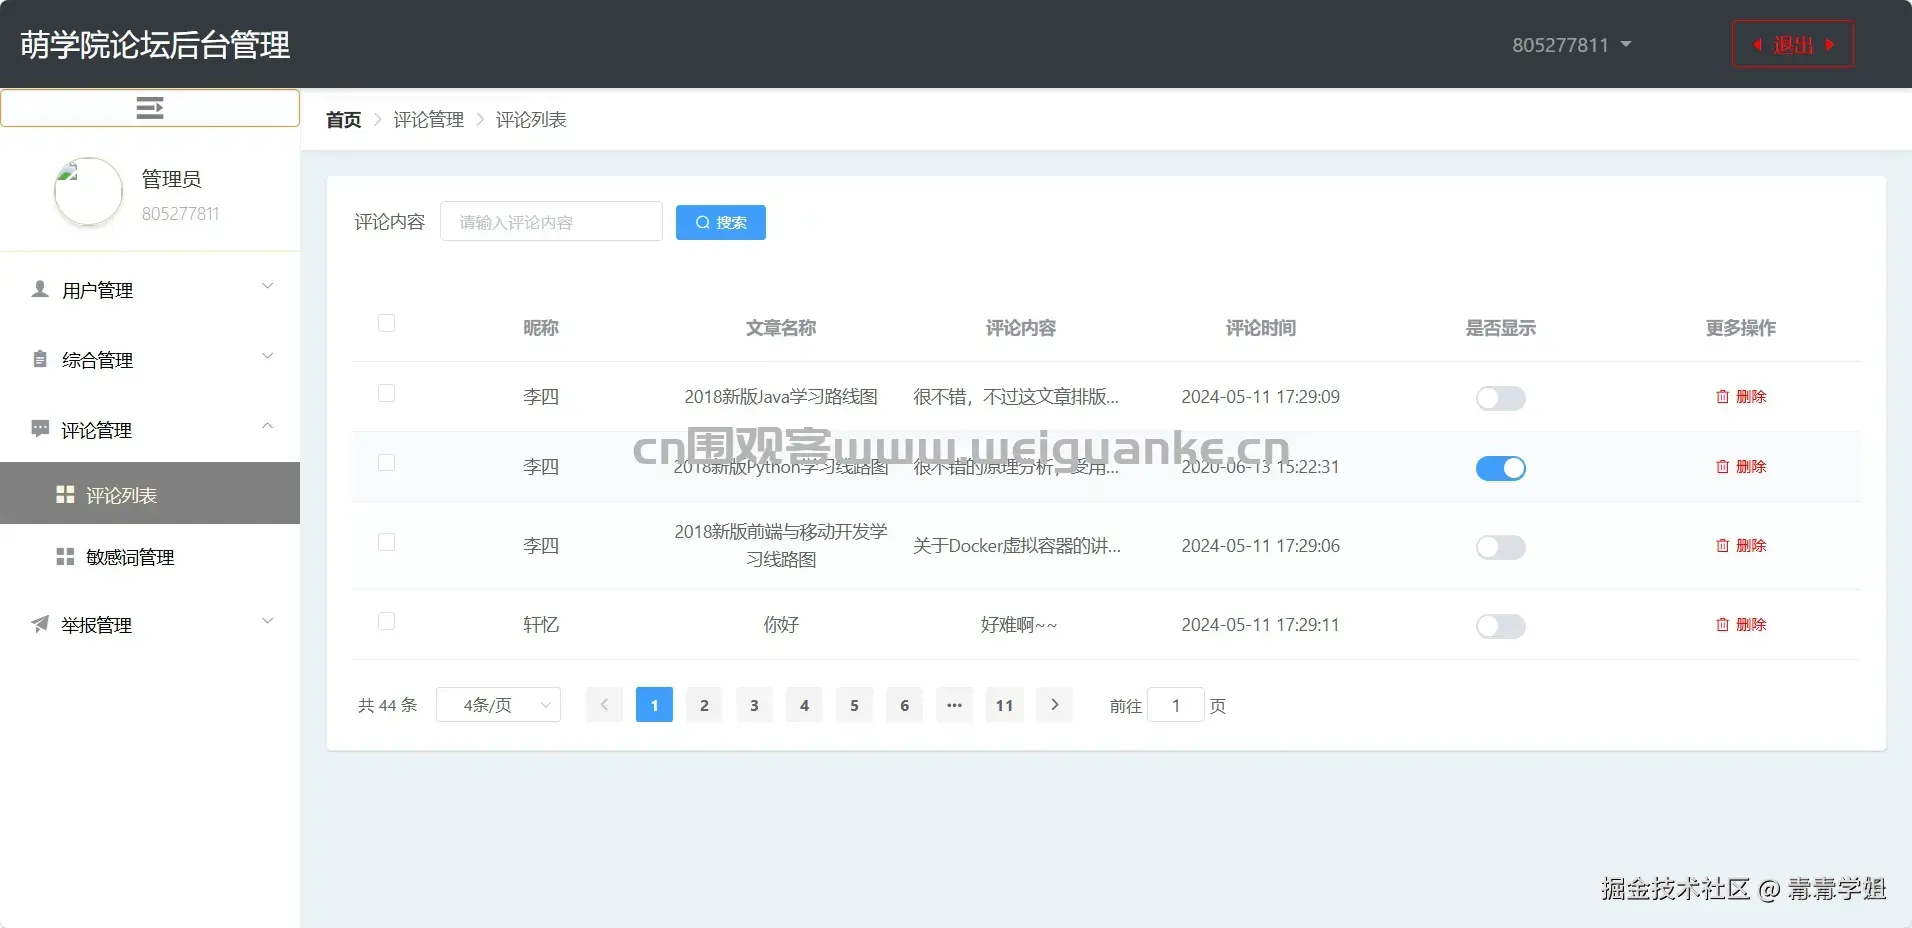
Task: Click trash icon in 2018新版Python row
Action: point(1722,466)
